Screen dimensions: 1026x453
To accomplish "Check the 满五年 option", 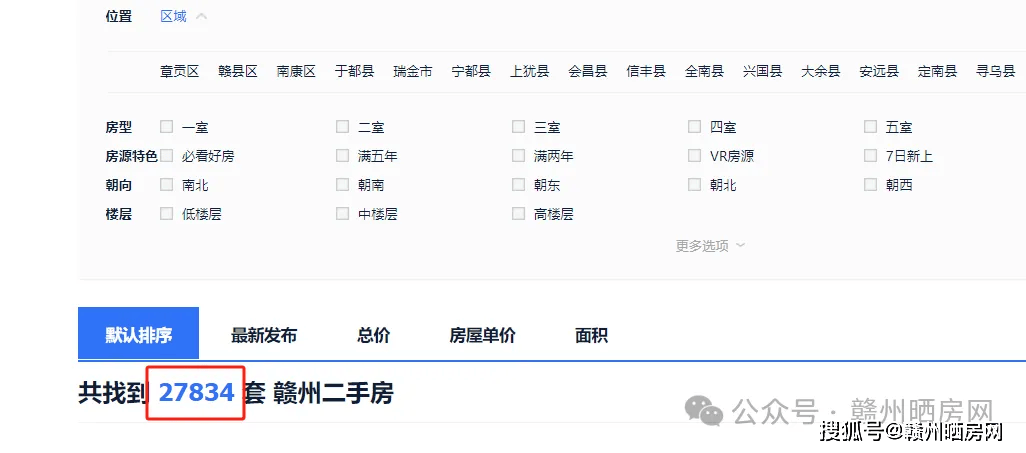I will point(343,156).
